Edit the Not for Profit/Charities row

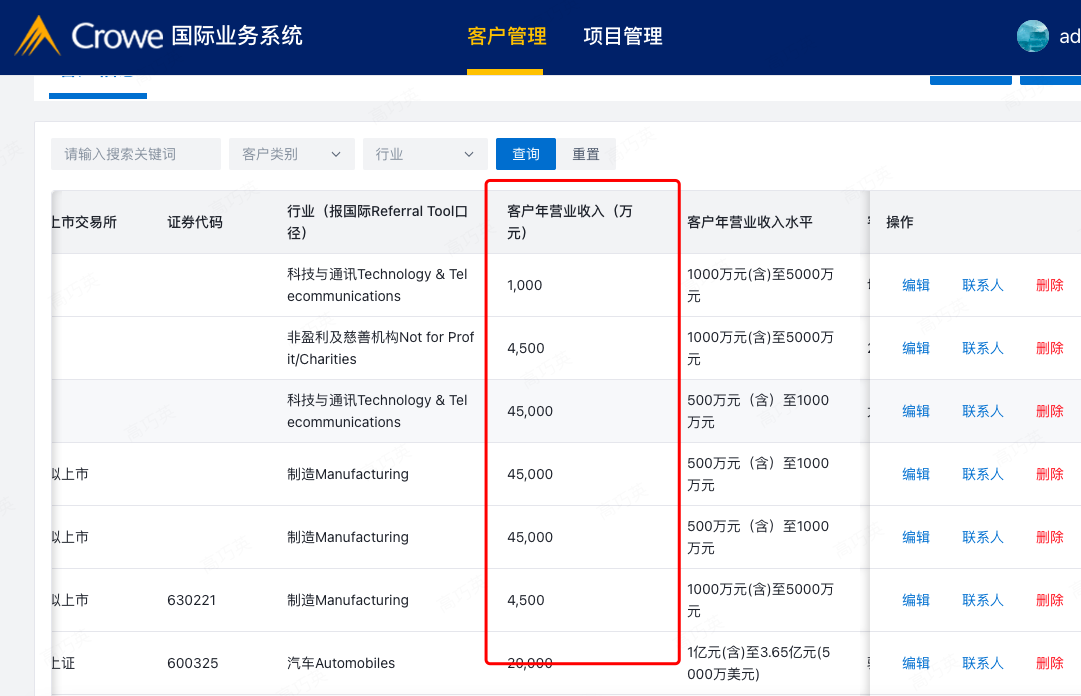pyautogui.click(x=916, y=348)
